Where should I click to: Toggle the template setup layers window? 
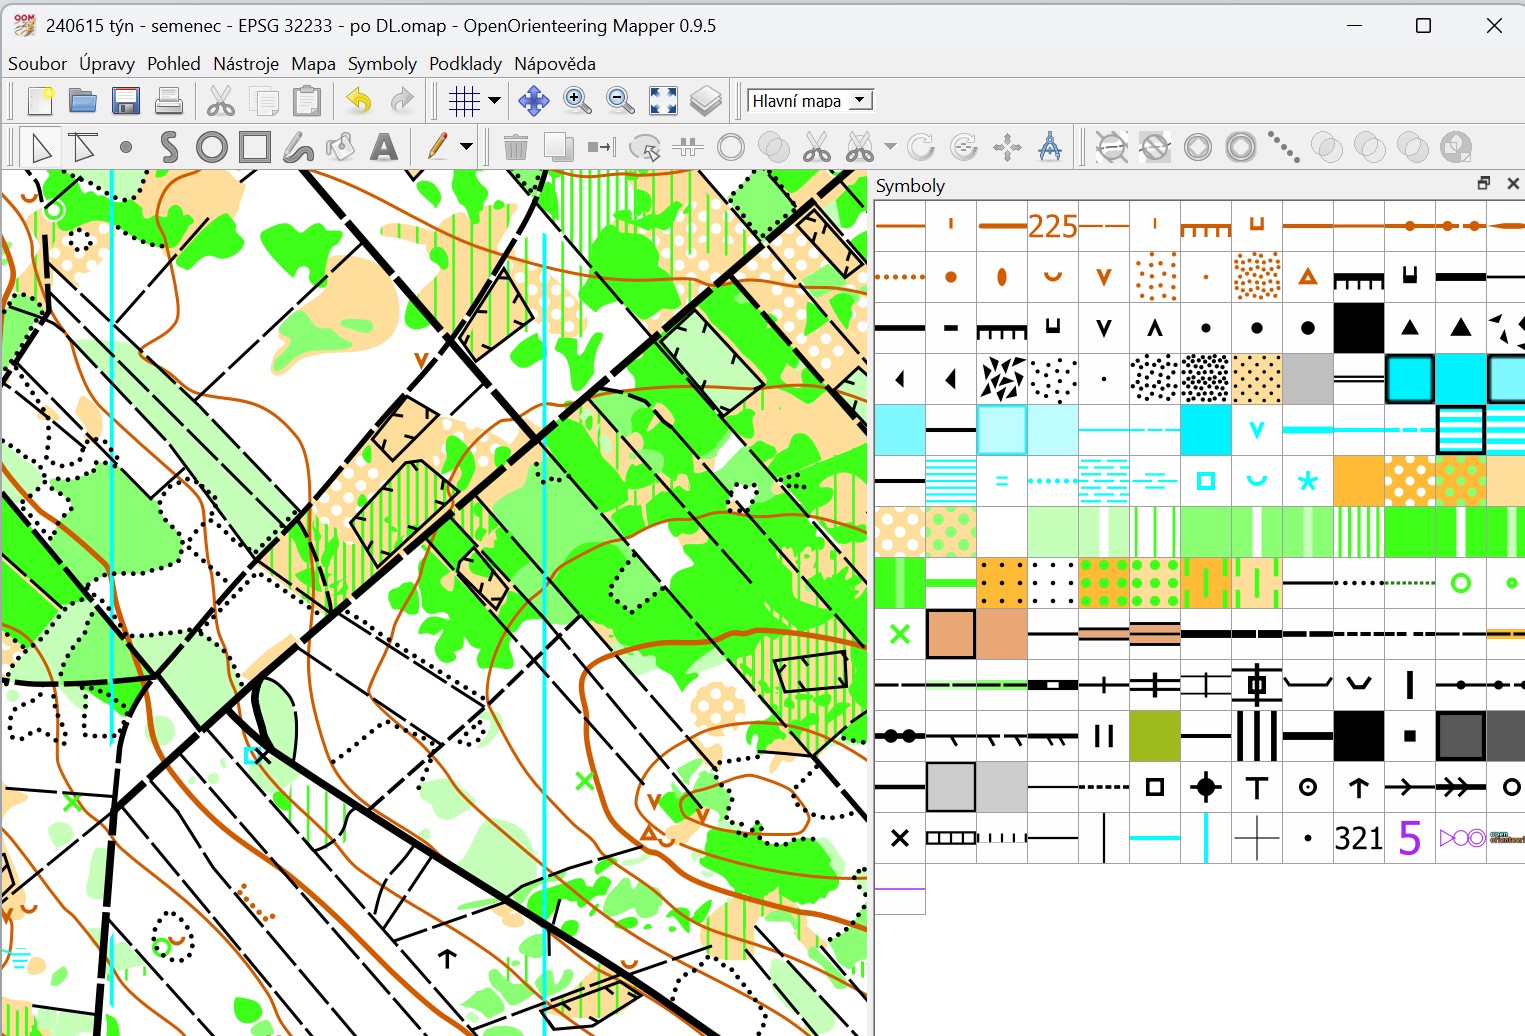click(706, 101)
